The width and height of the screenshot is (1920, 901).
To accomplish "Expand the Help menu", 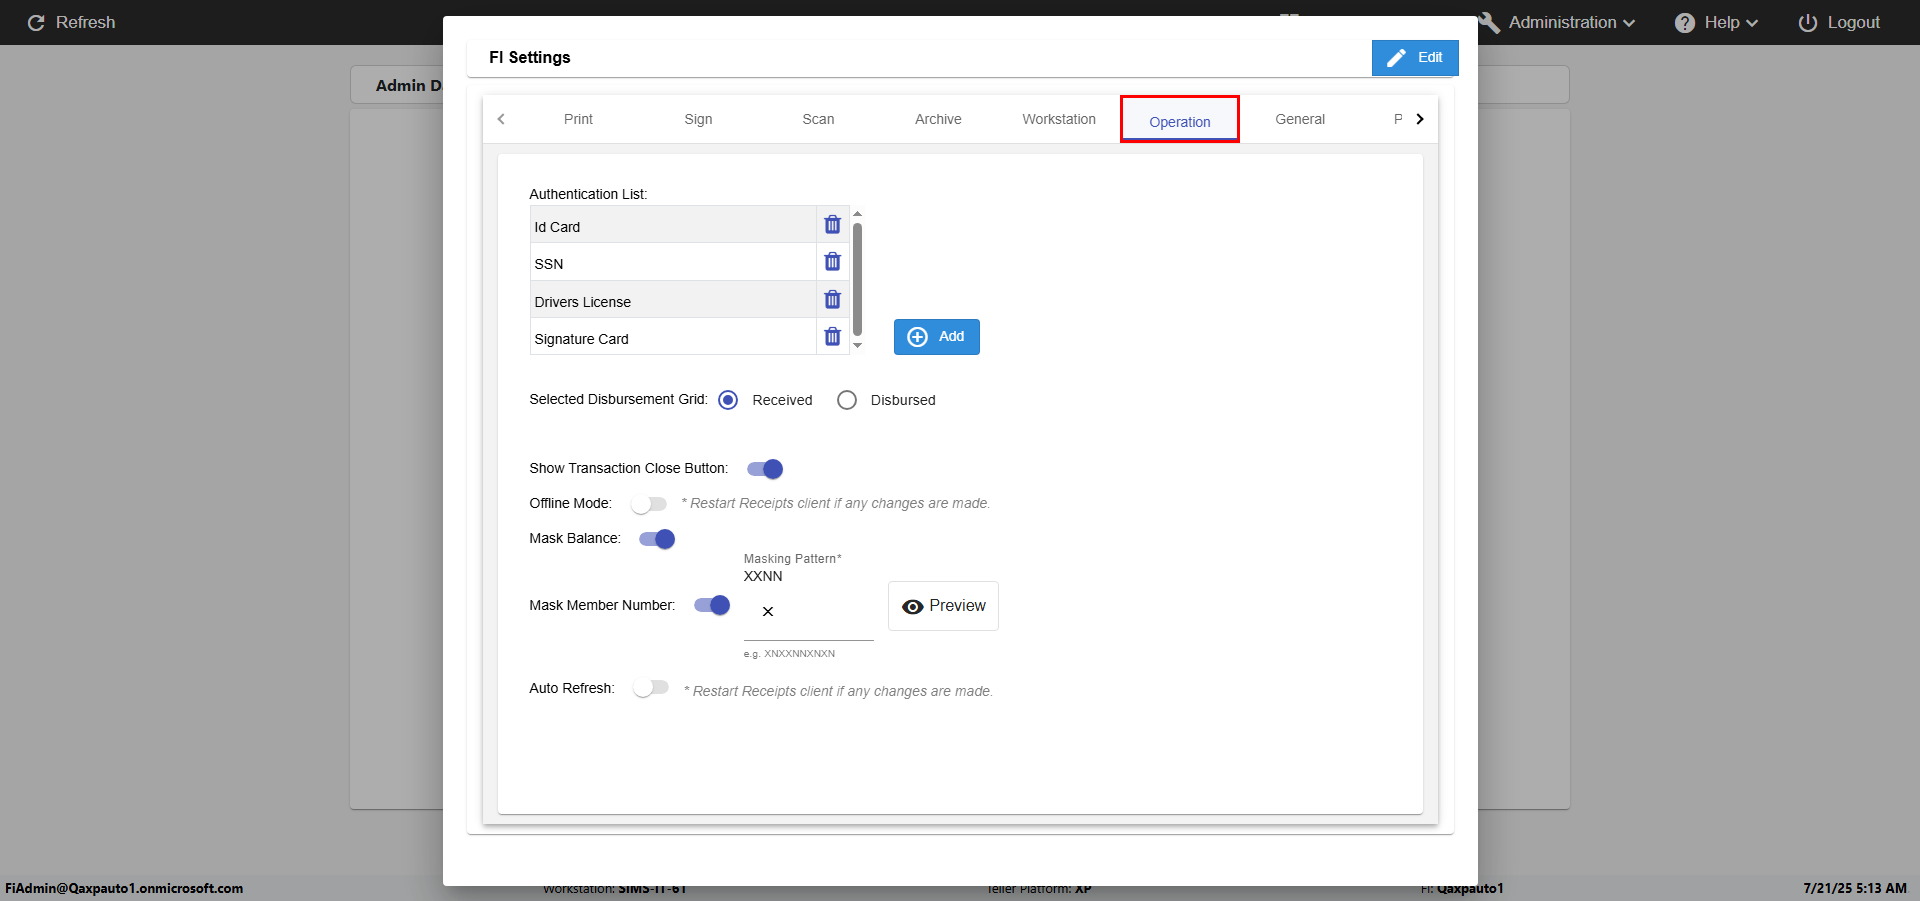I will pyautogui.click(x=1716, y=23).
